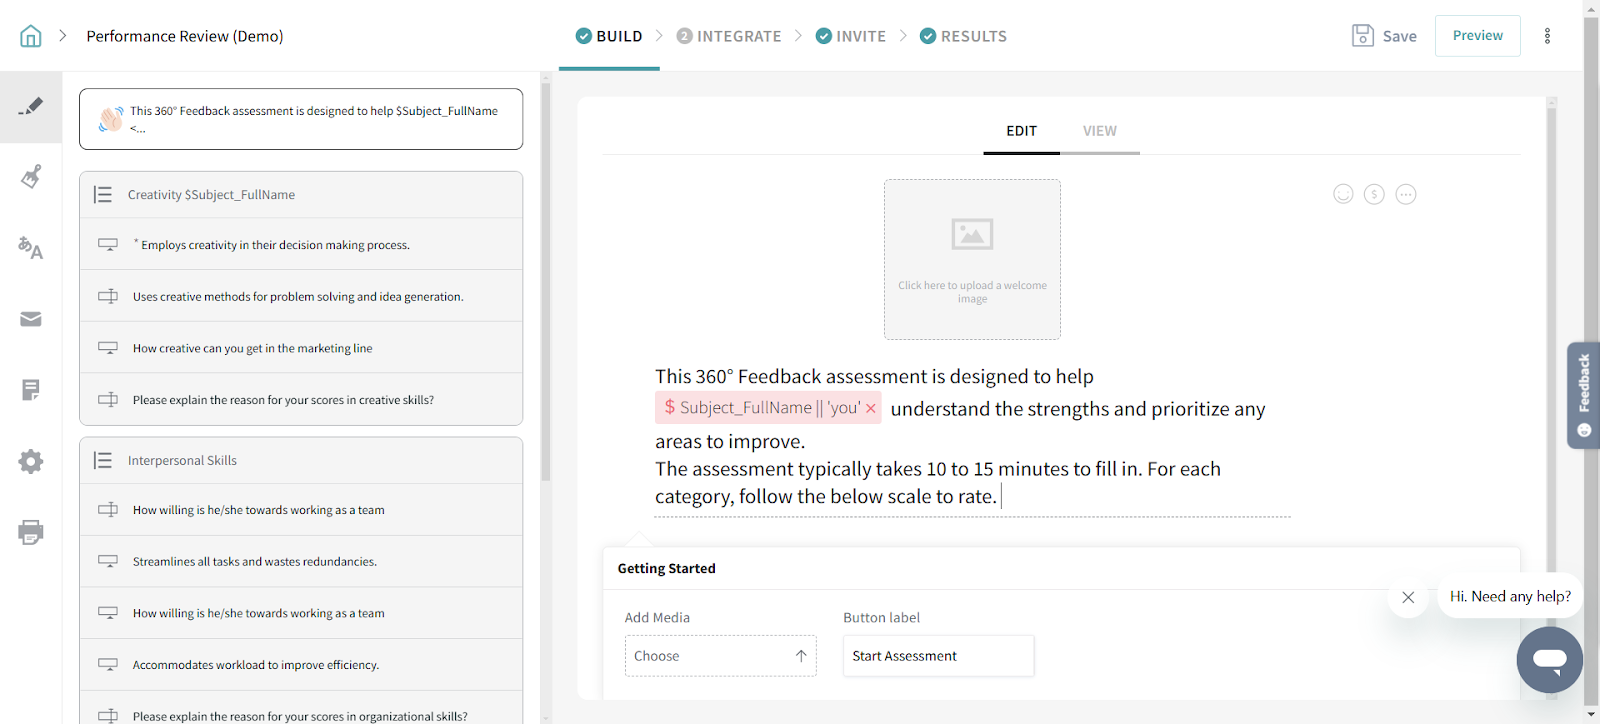Click the printer icon in the sidebar
The width and height of the screenshot is (1600, 724).
(31, 532)
